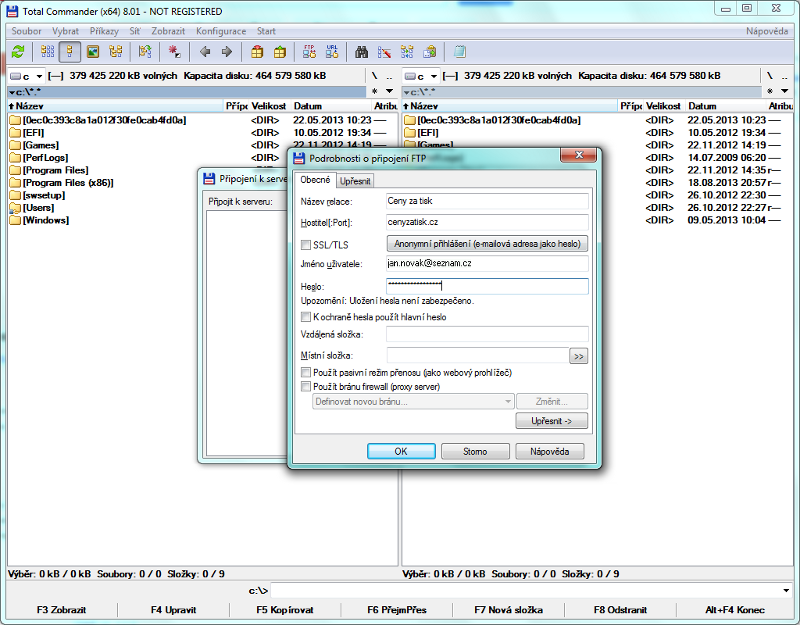Viewport: 800px width, 625px height.
Task: Switch to the Upřesnit tab
Action: [355, 181]
